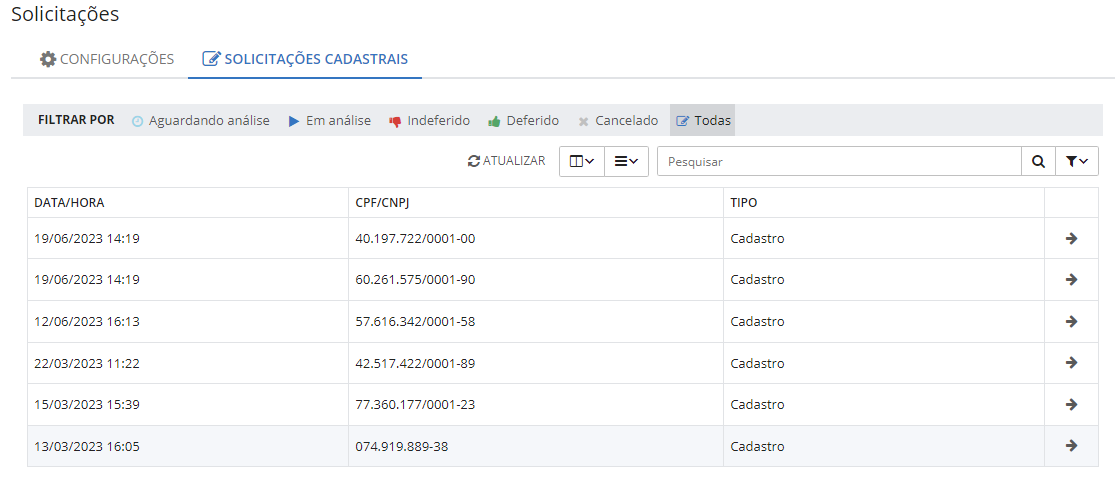Click date 12/06/2023 16:13

[86, 322]
